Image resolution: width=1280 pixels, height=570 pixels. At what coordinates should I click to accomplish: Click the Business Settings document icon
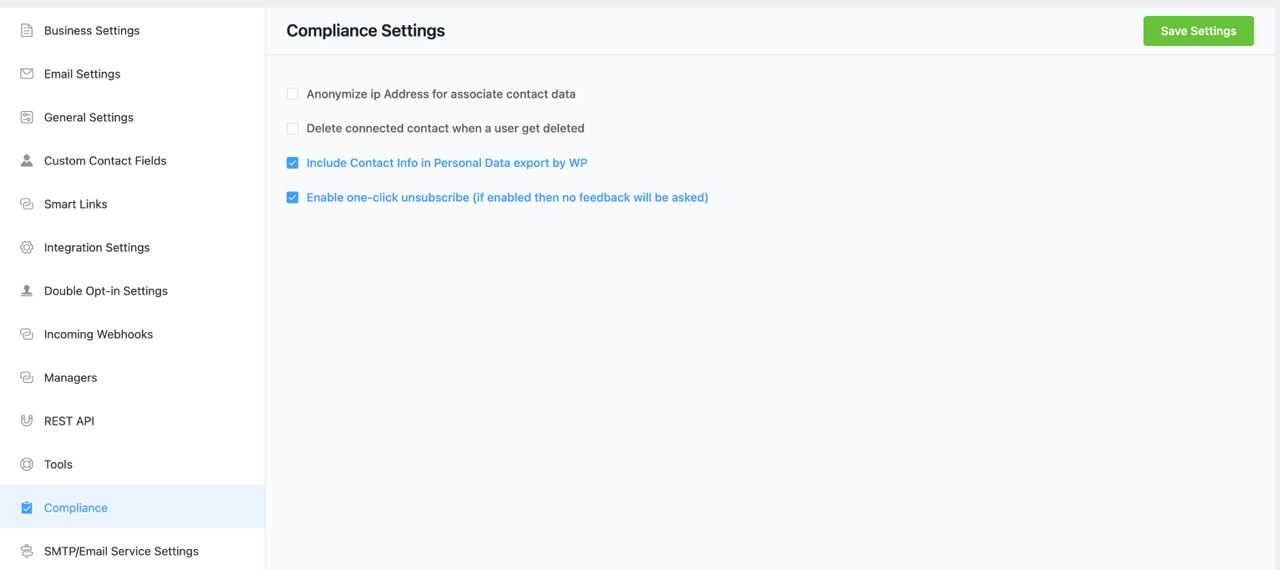click(27, 31)
